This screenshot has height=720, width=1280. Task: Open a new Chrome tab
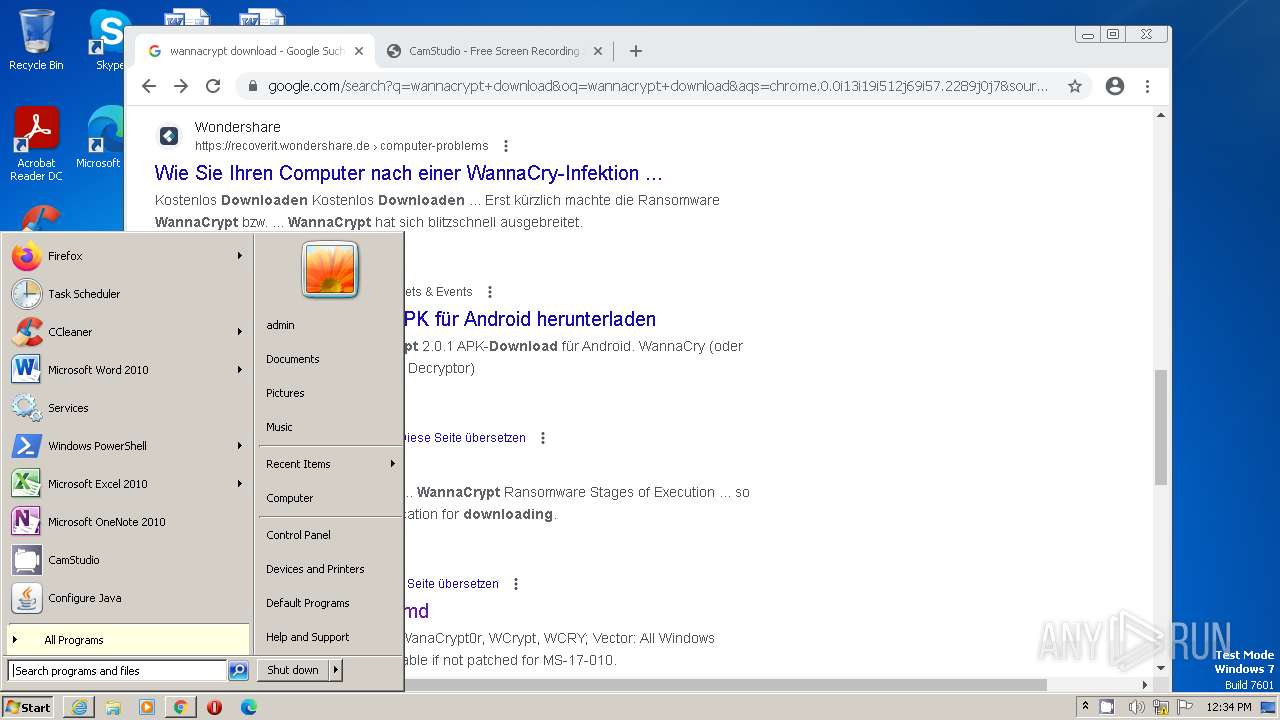[635, 51]
